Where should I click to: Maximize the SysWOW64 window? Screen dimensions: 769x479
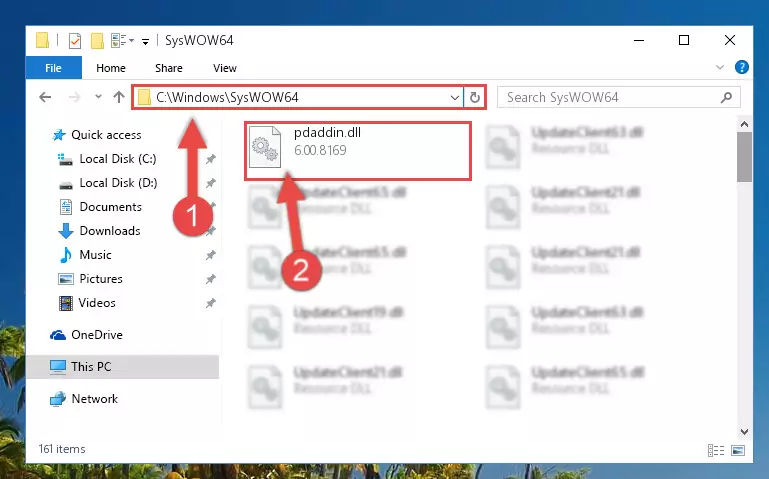click(x=684, y=40)
